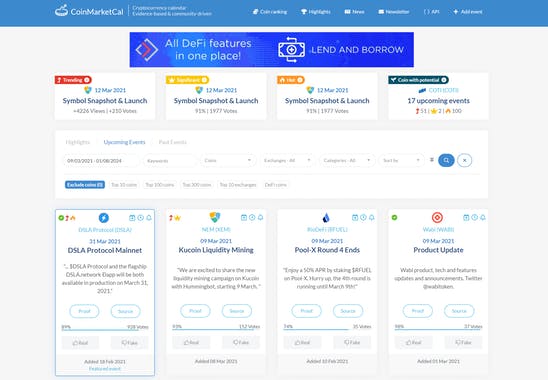The width and height of the screenshot is (548, 380).
Task: Click alert bell on Wabi card
Action: tap(483, 217)
